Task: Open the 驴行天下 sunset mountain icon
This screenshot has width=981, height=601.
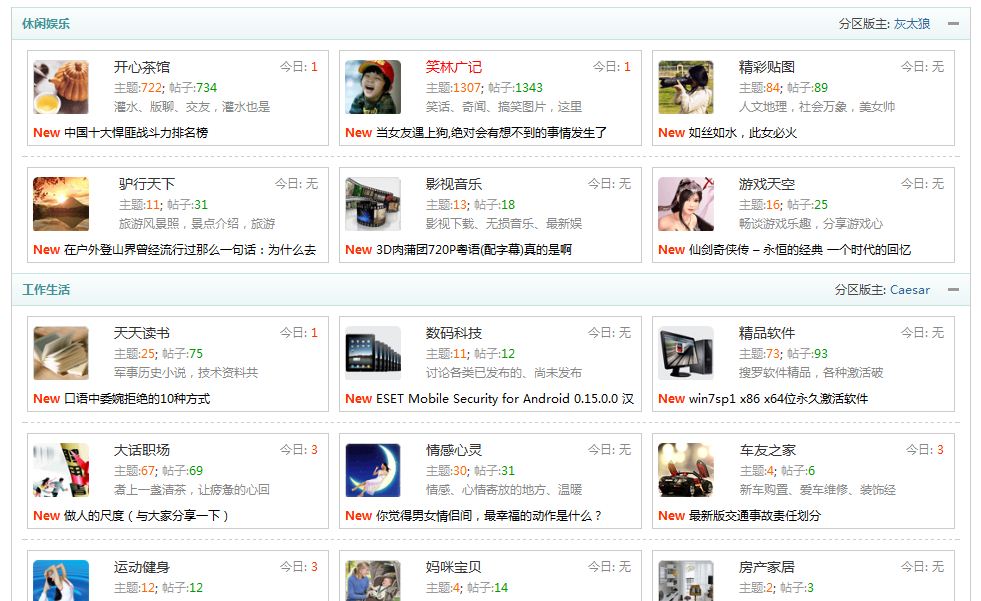Action: tap(61, 204)
